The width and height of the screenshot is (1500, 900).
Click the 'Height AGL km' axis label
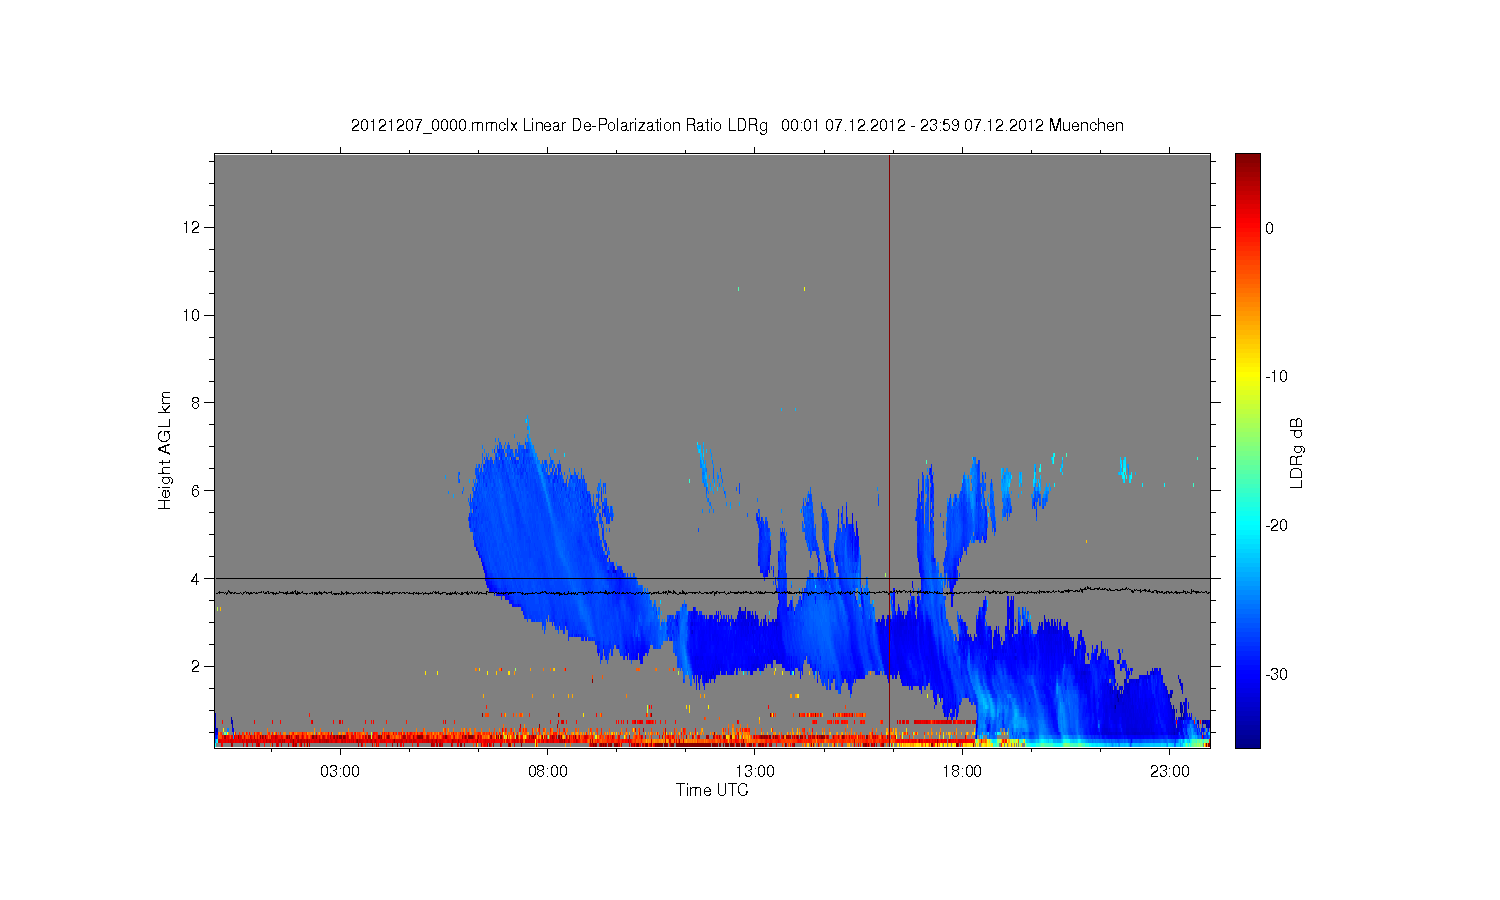tap(165, 450)
